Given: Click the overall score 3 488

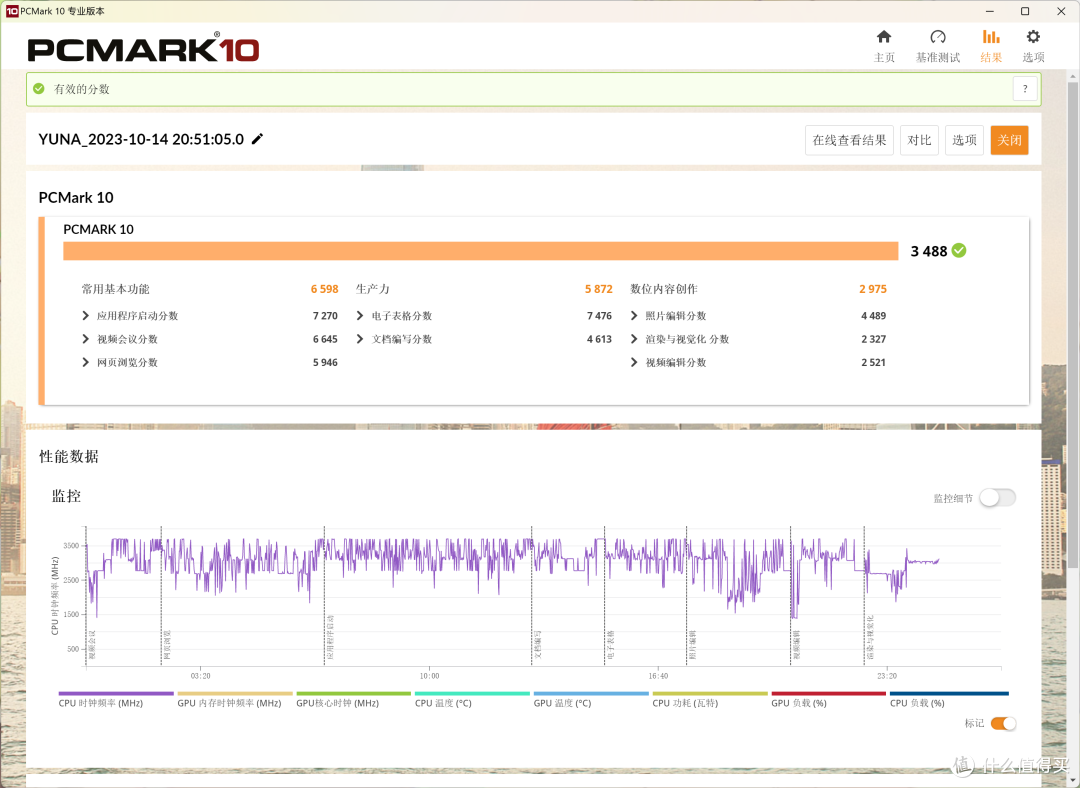Looking at the screenshot, I should [928, 251].
